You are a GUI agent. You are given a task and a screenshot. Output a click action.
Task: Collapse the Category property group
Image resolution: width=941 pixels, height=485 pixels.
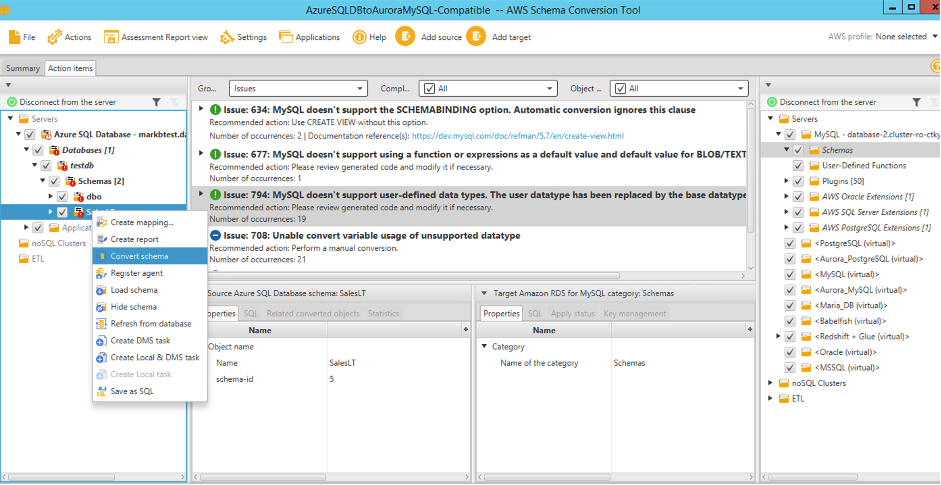pos(484,346)
